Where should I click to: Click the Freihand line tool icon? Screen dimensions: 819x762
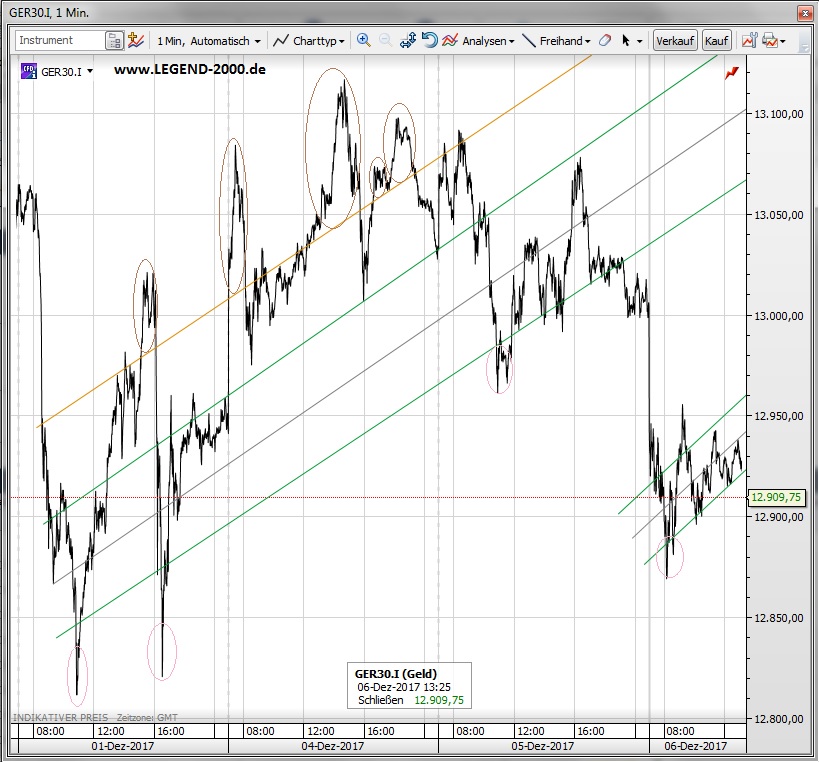(529, 40)
